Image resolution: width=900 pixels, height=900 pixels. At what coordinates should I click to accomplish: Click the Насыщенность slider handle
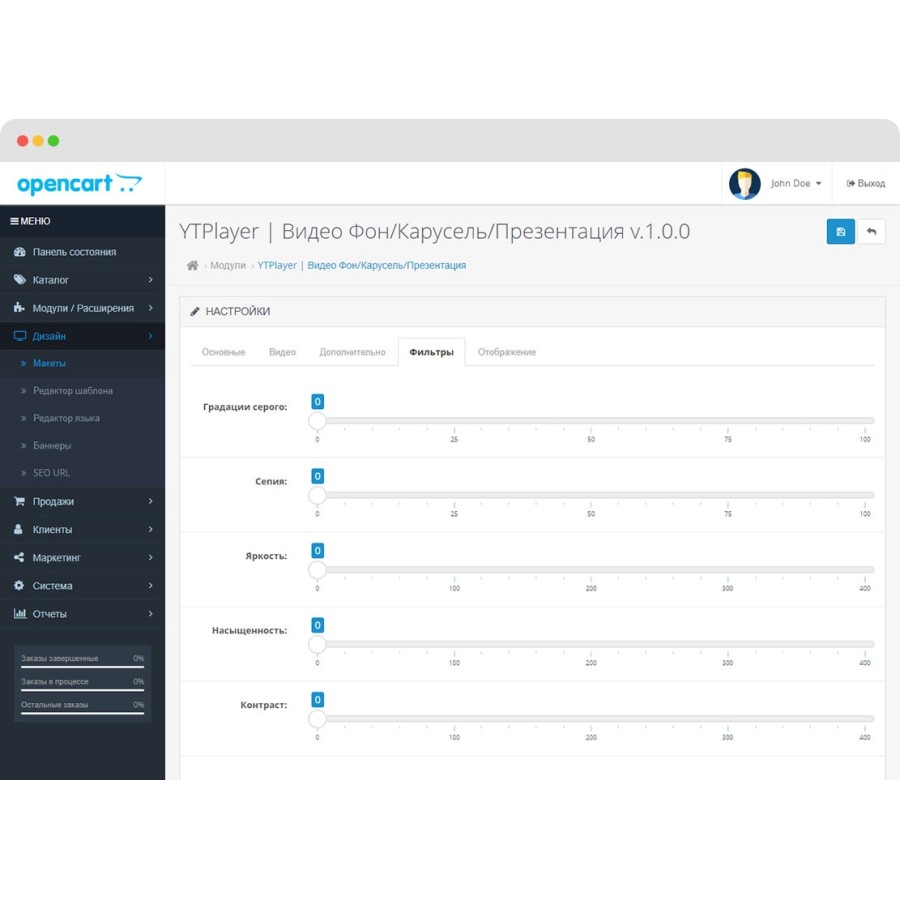pyautogui.click(x=317, y=645)
